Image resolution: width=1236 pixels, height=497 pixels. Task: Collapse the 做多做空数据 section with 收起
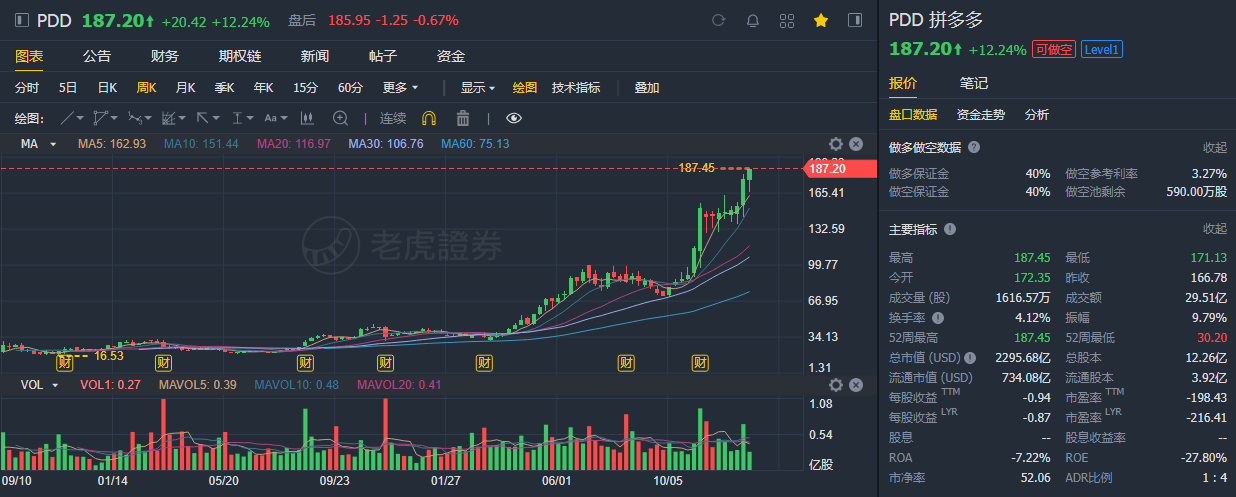tap(1214, 147)
